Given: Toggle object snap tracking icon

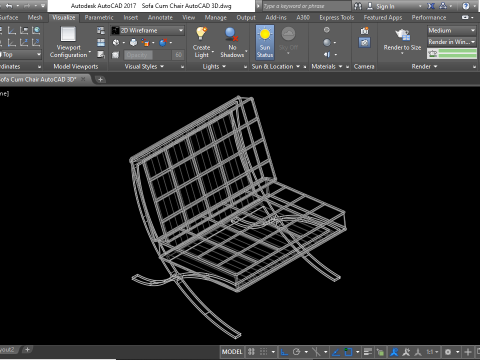Looking at the screenshot, I should pyautogui.click(x=336, y=352).
